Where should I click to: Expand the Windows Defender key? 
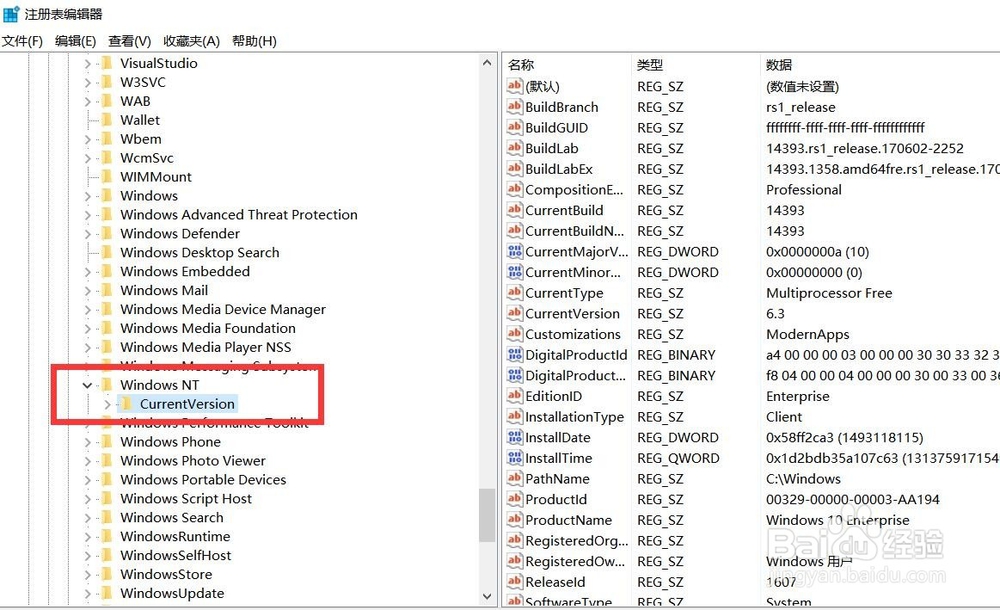88,234
